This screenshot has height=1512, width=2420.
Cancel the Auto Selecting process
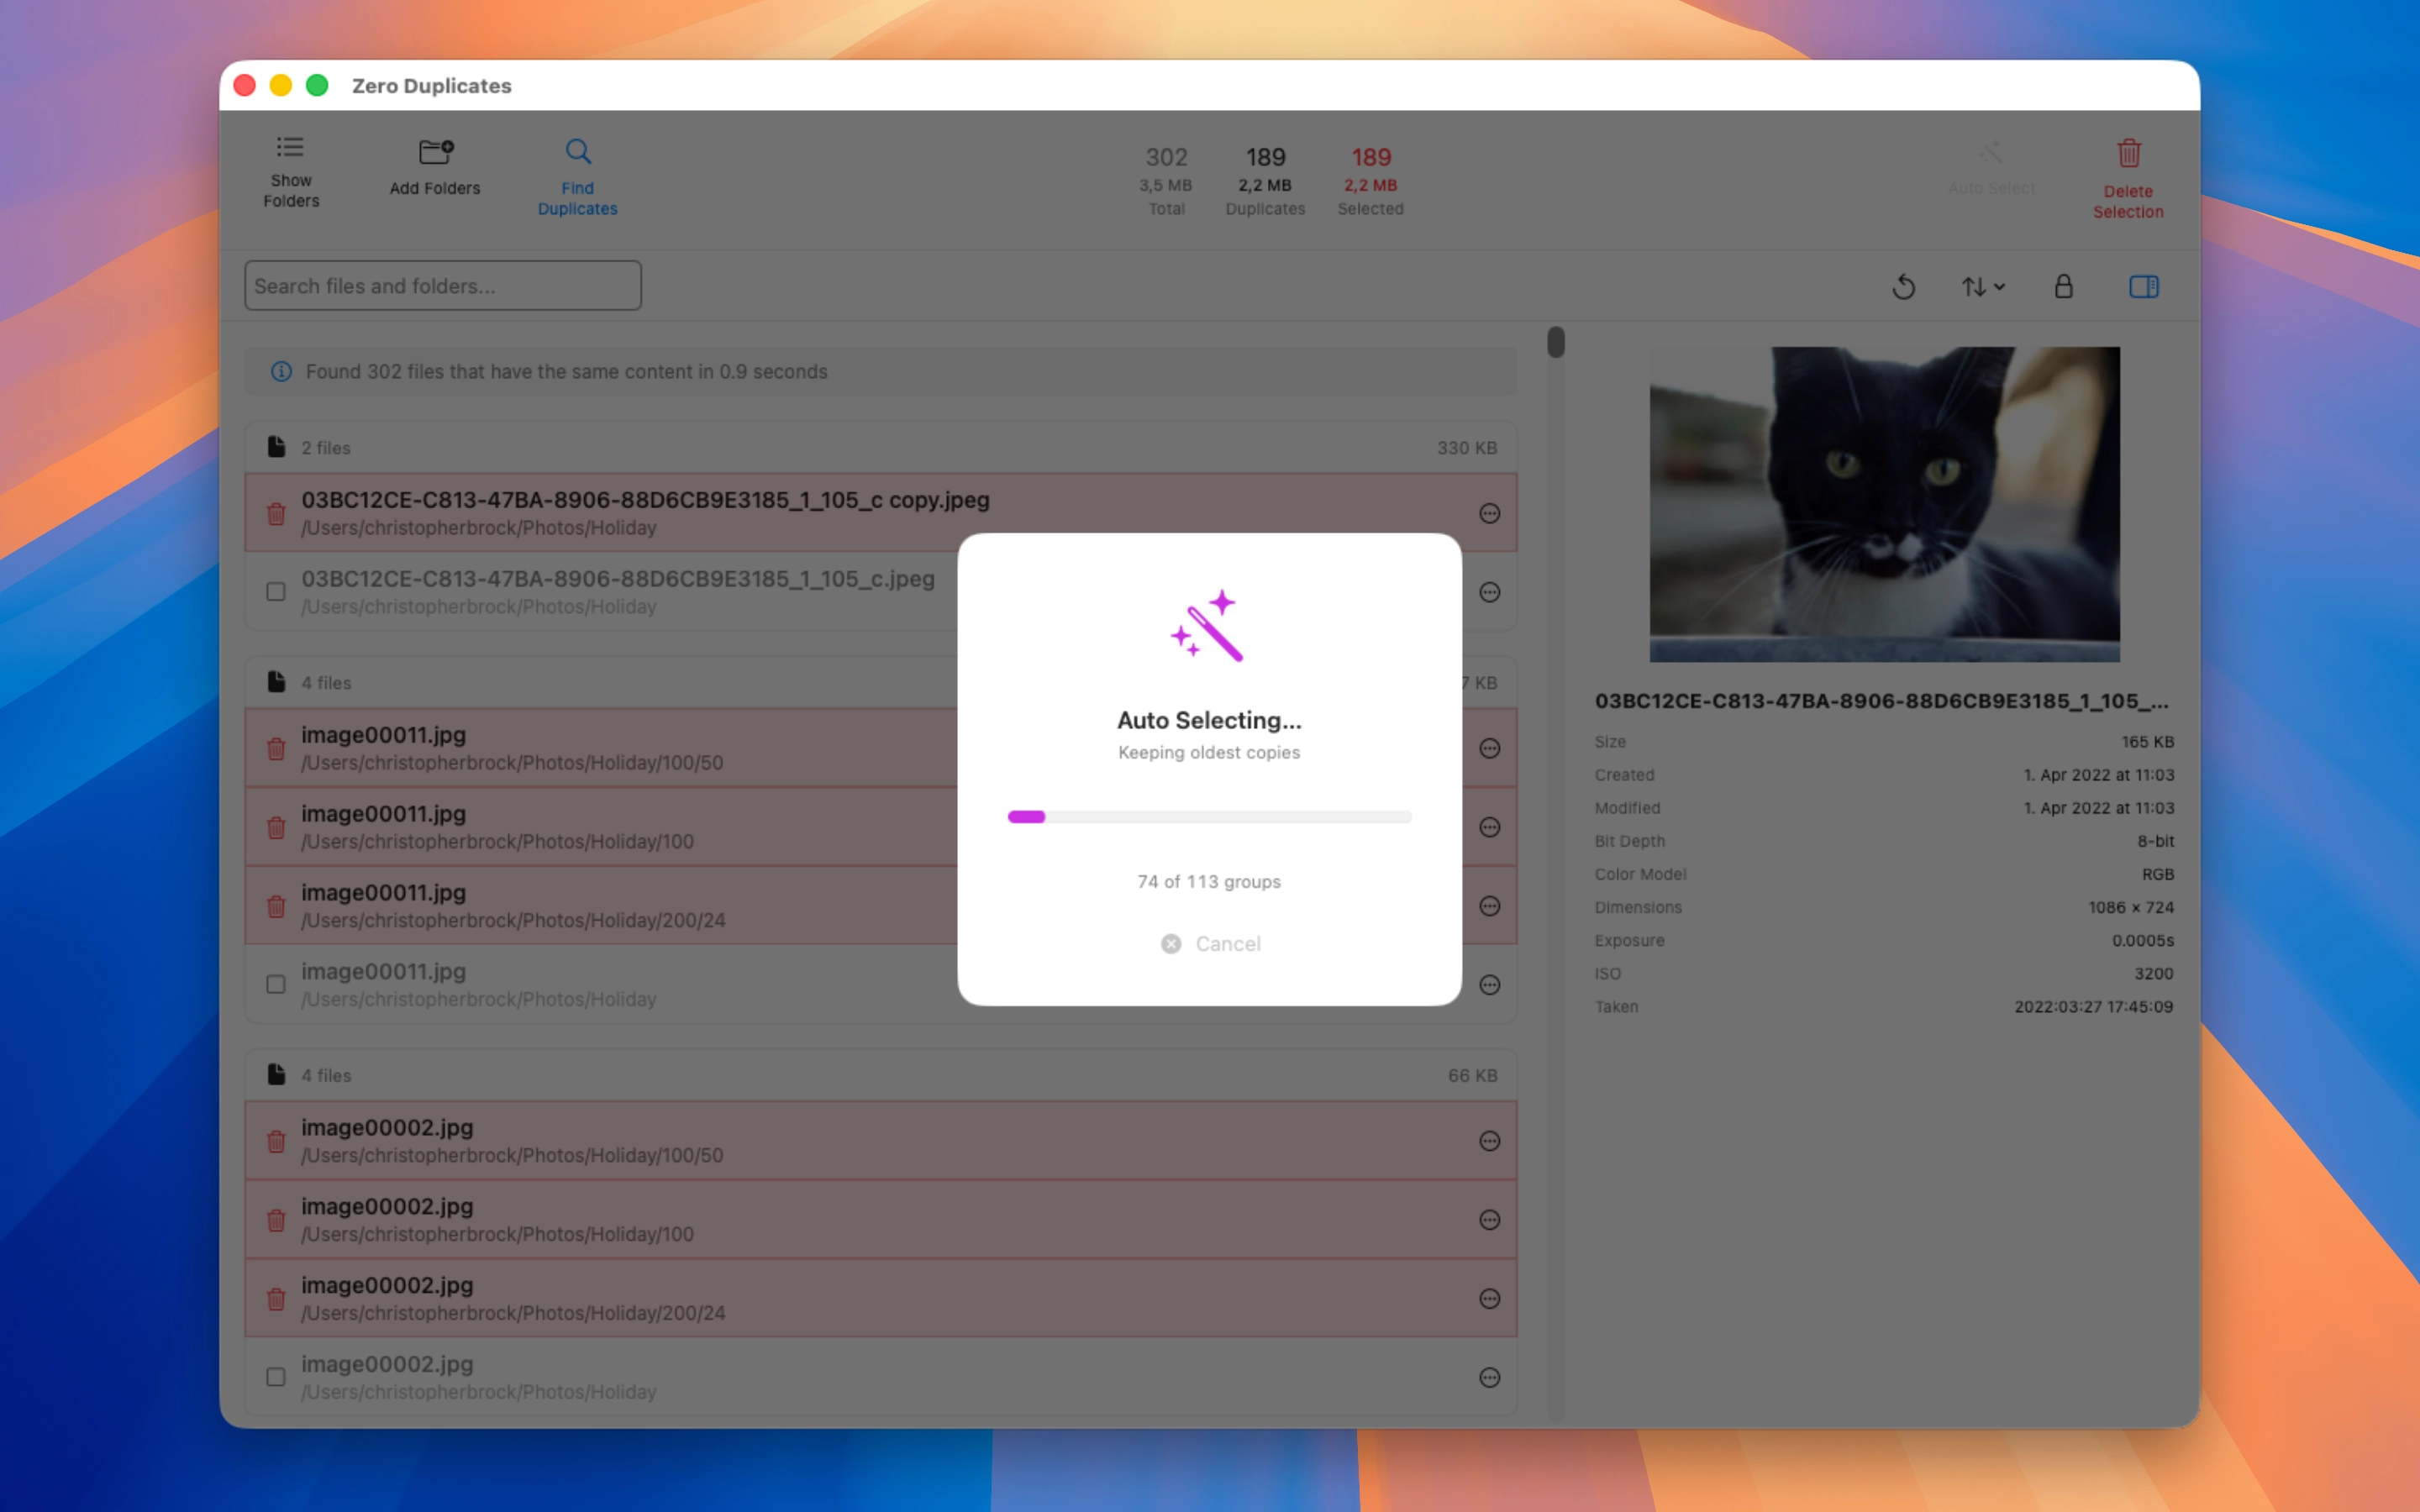coord(1209,943)
